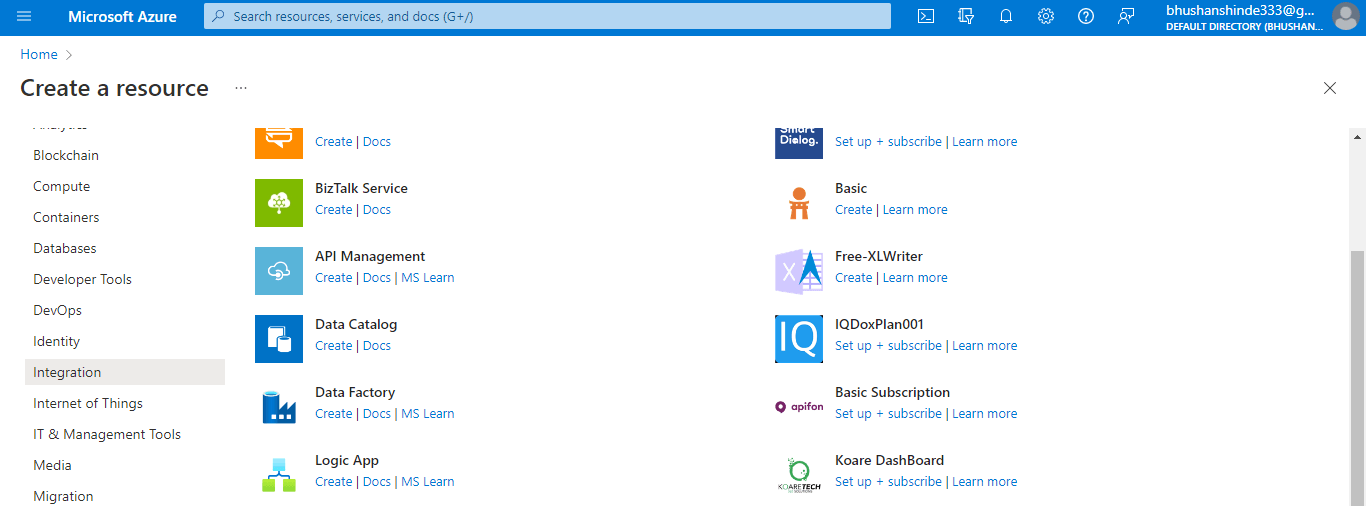Open the portal hamburger menu
Viewport: 1366px width, 506px height.
(24, 16)
